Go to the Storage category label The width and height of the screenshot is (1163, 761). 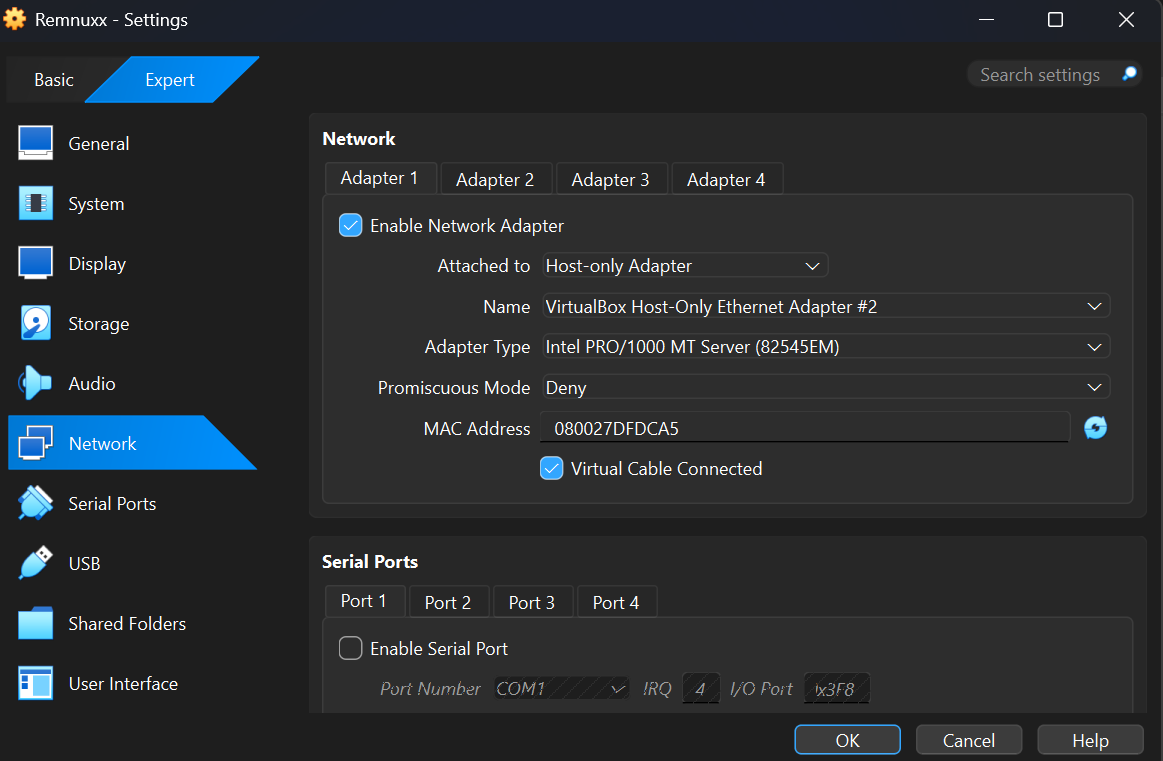tap(99, 323)
